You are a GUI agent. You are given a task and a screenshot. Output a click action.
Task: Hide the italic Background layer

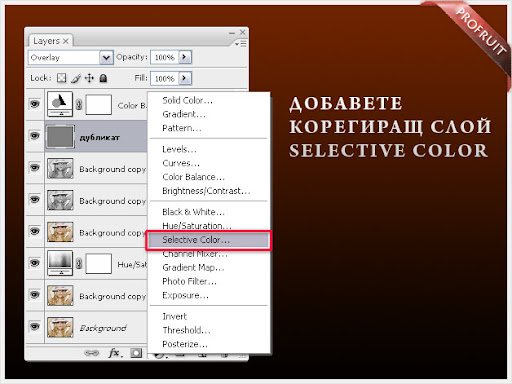(35, 327)
